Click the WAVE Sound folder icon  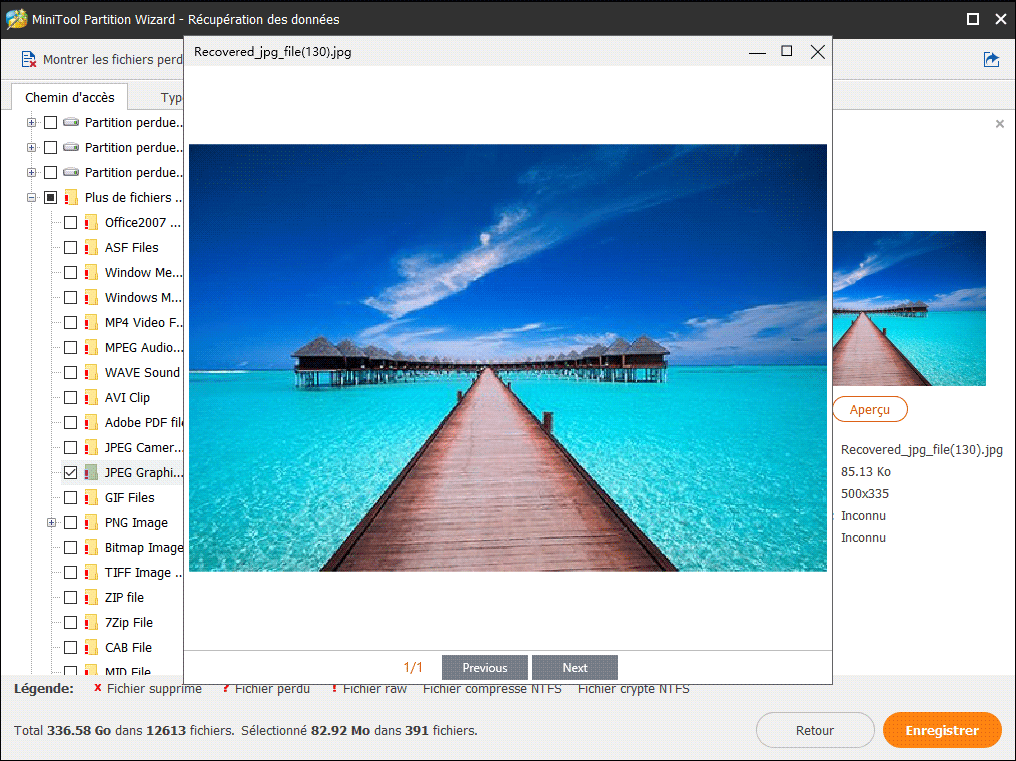[x=91, y=372]
